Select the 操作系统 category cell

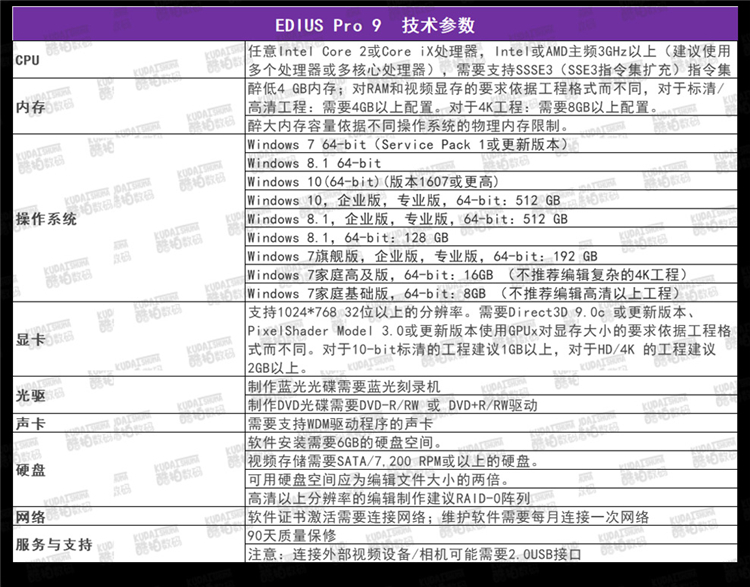[x=46, y=219]
